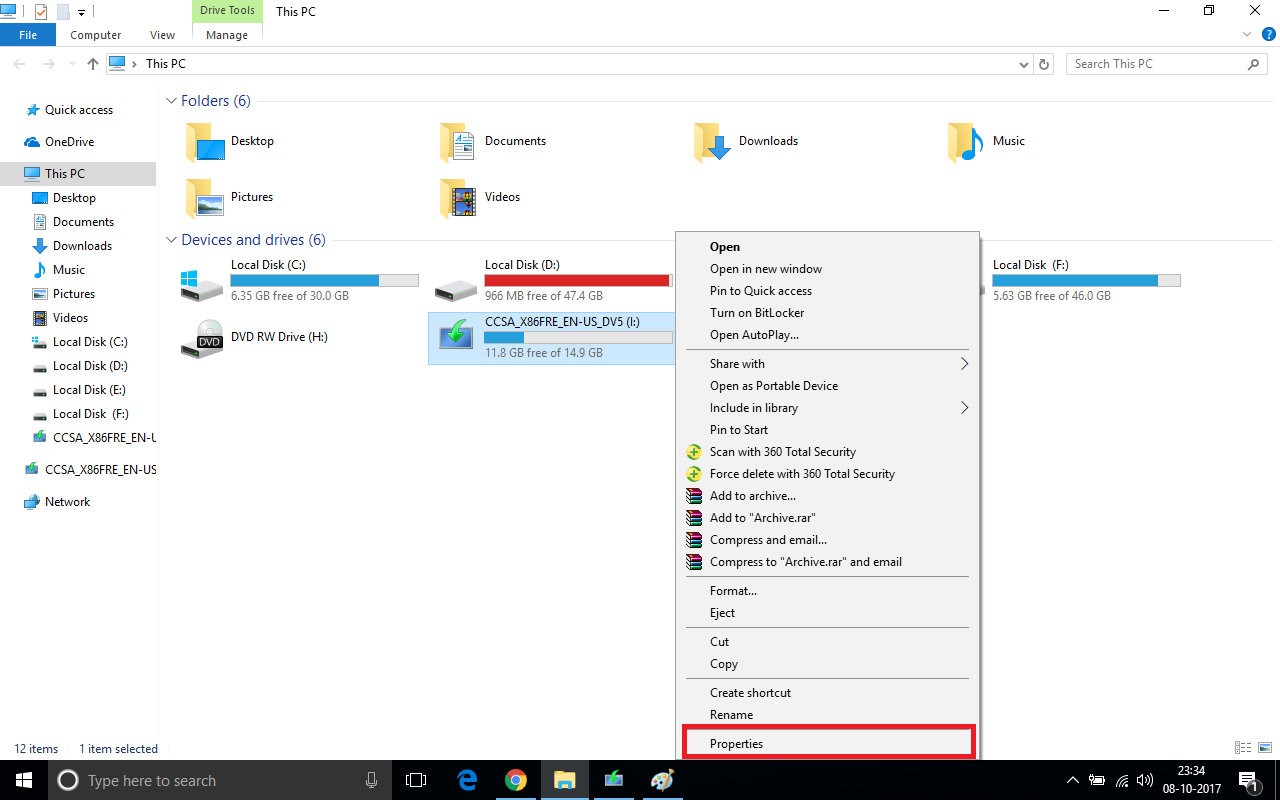Navigate up to the parent folder

[x=92, y=63]
